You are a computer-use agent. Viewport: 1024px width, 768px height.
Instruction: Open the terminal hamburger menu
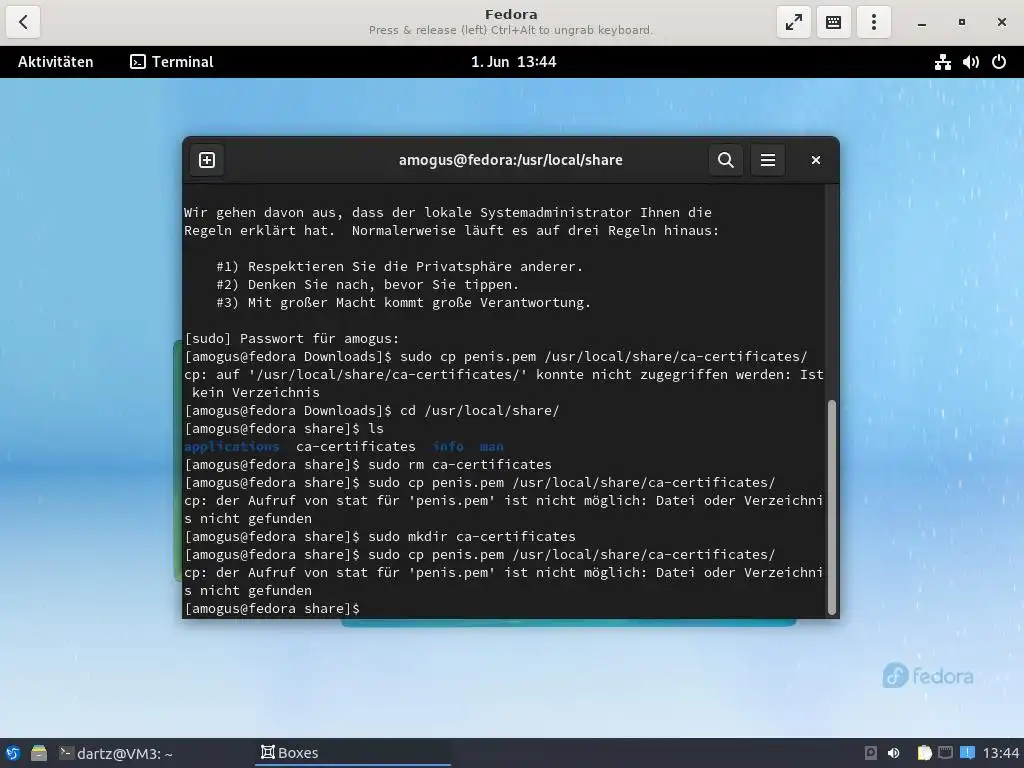tap(768, 160)
